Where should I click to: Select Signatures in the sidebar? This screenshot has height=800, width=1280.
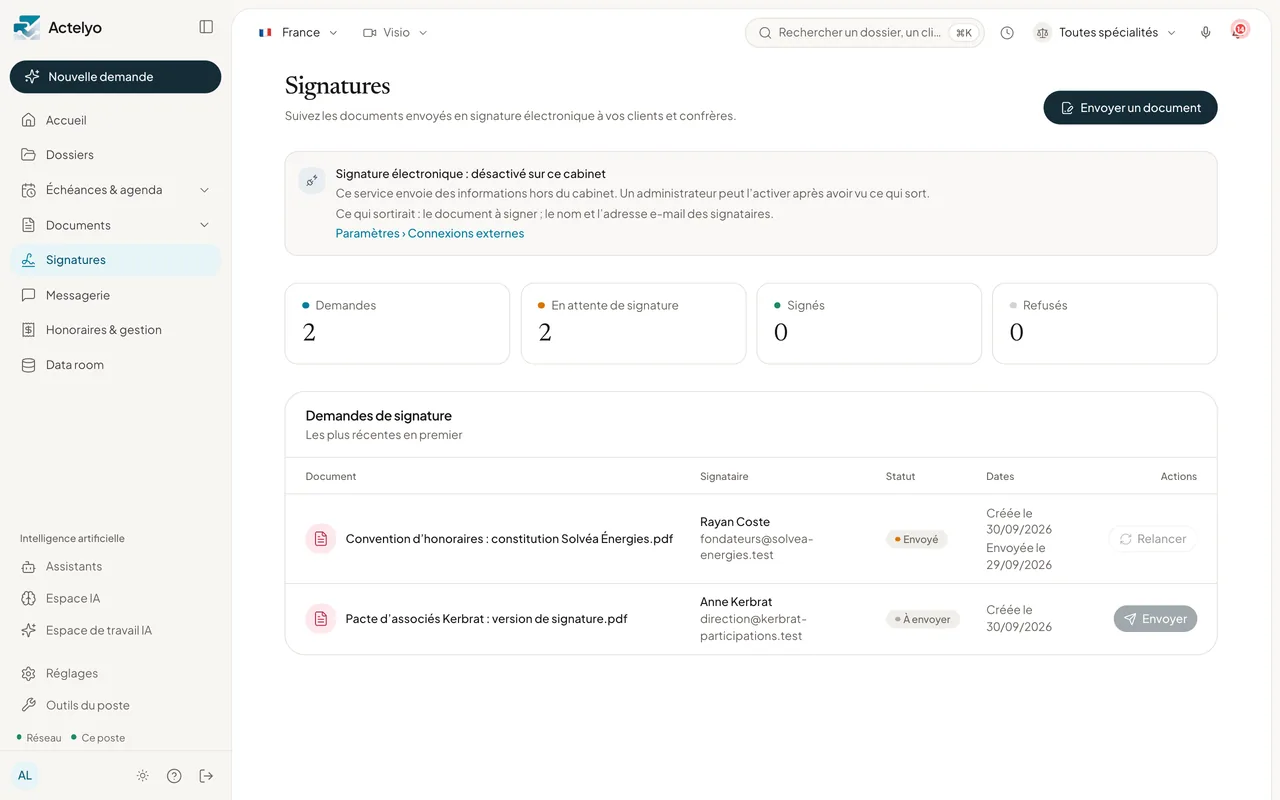click(x=115, y=260)
